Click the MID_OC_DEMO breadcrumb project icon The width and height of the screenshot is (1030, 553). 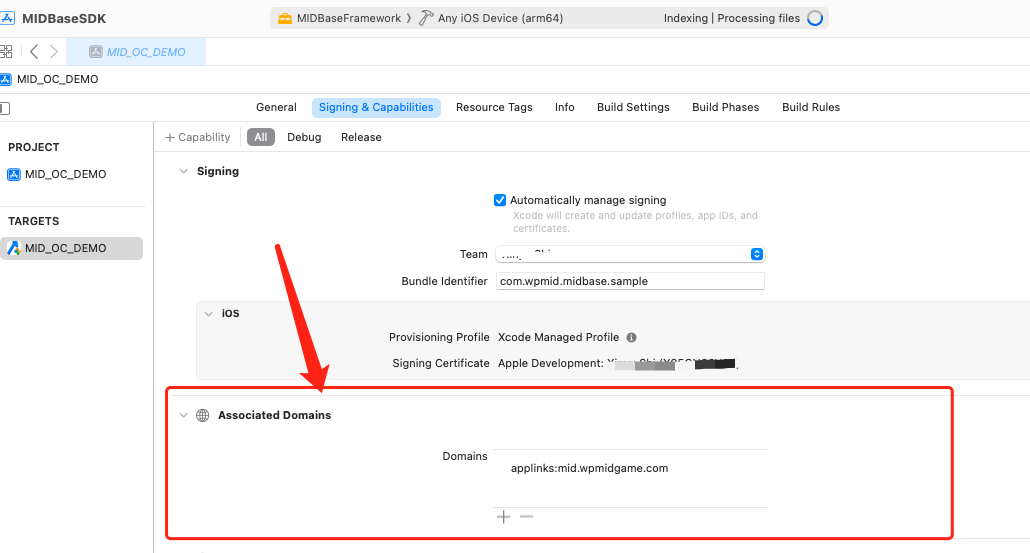pos(5,79)
